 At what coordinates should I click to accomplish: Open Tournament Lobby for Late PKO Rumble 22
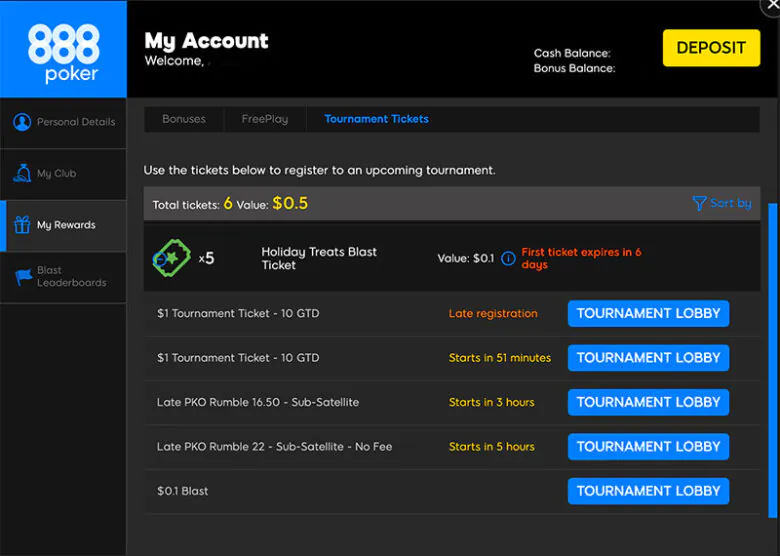648,447
